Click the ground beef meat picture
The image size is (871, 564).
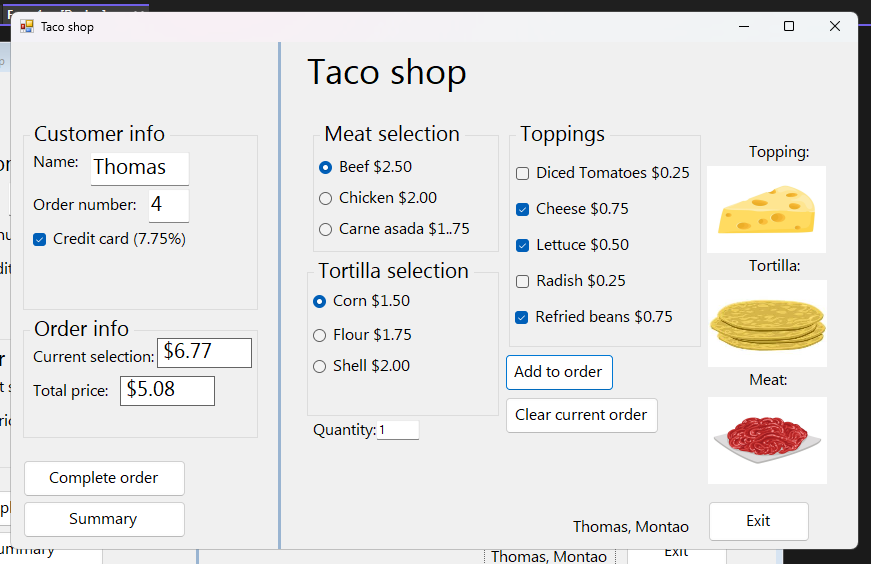coord(767,440)
